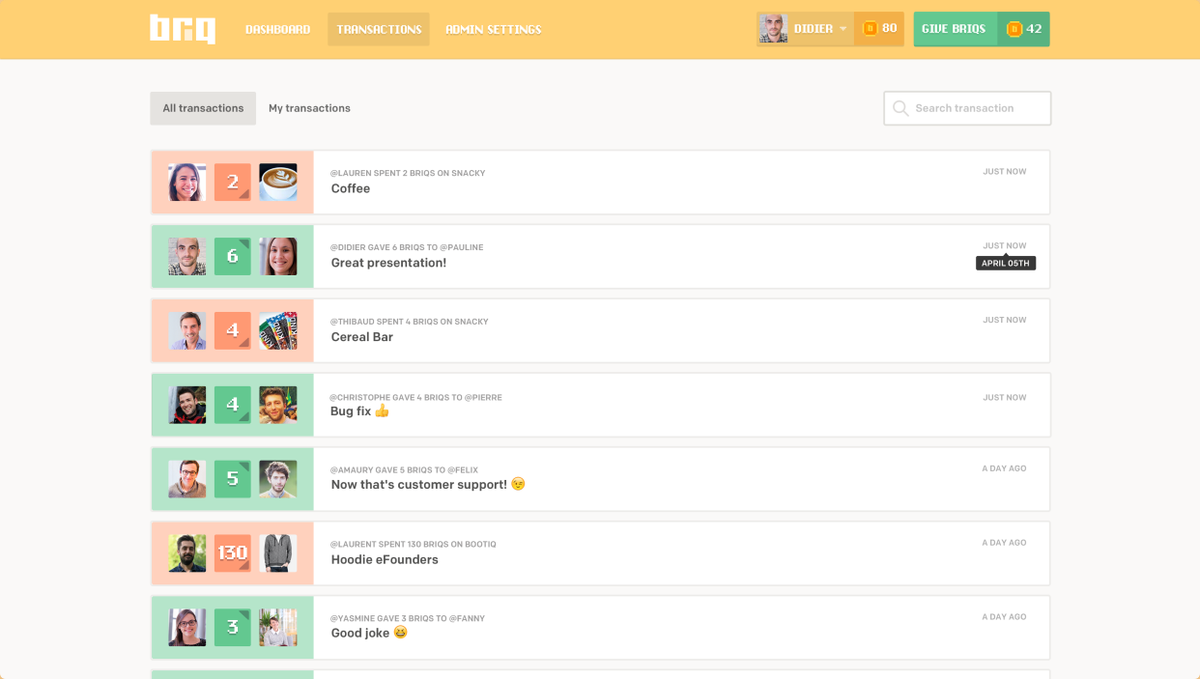Click Felix's avatar in customer support row
The image size is (1200, 679).
[x=278, y=479]
